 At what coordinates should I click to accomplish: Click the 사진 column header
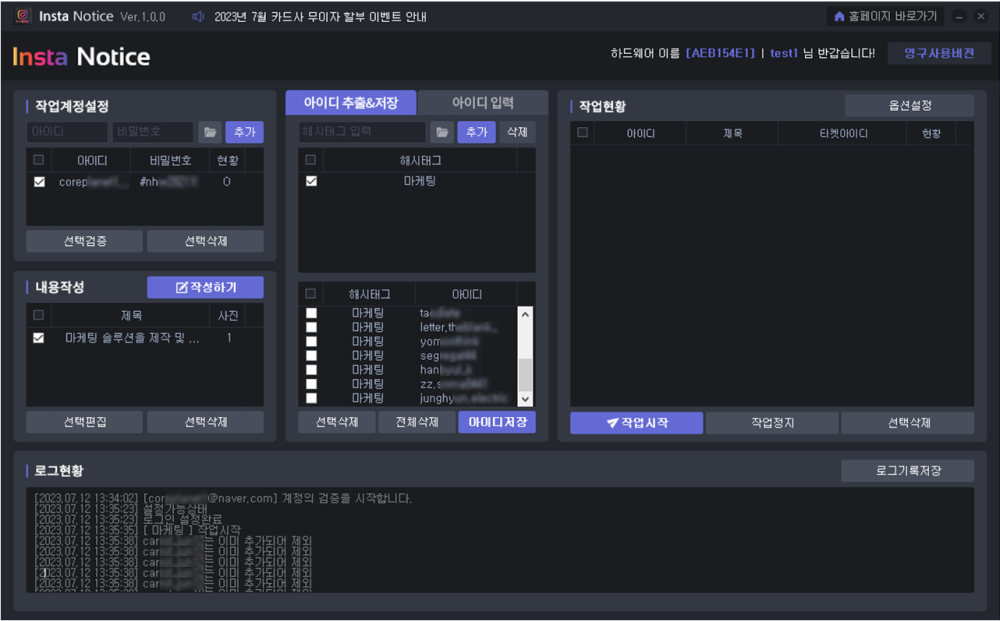point(228,316)
